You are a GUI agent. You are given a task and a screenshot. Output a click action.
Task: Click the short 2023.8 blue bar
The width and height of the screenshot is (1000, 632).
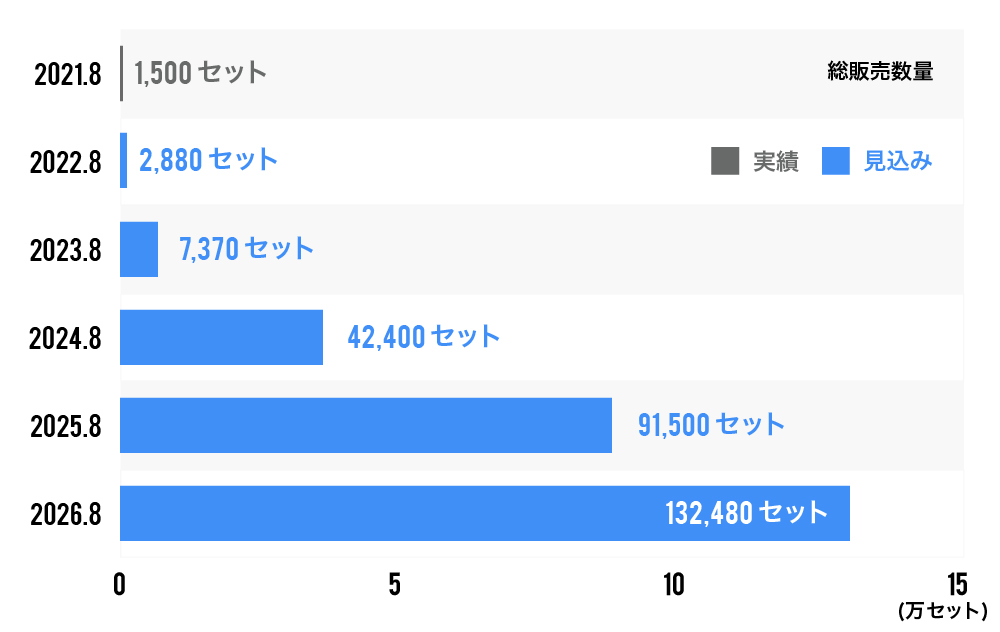click(x=139, y=249)
